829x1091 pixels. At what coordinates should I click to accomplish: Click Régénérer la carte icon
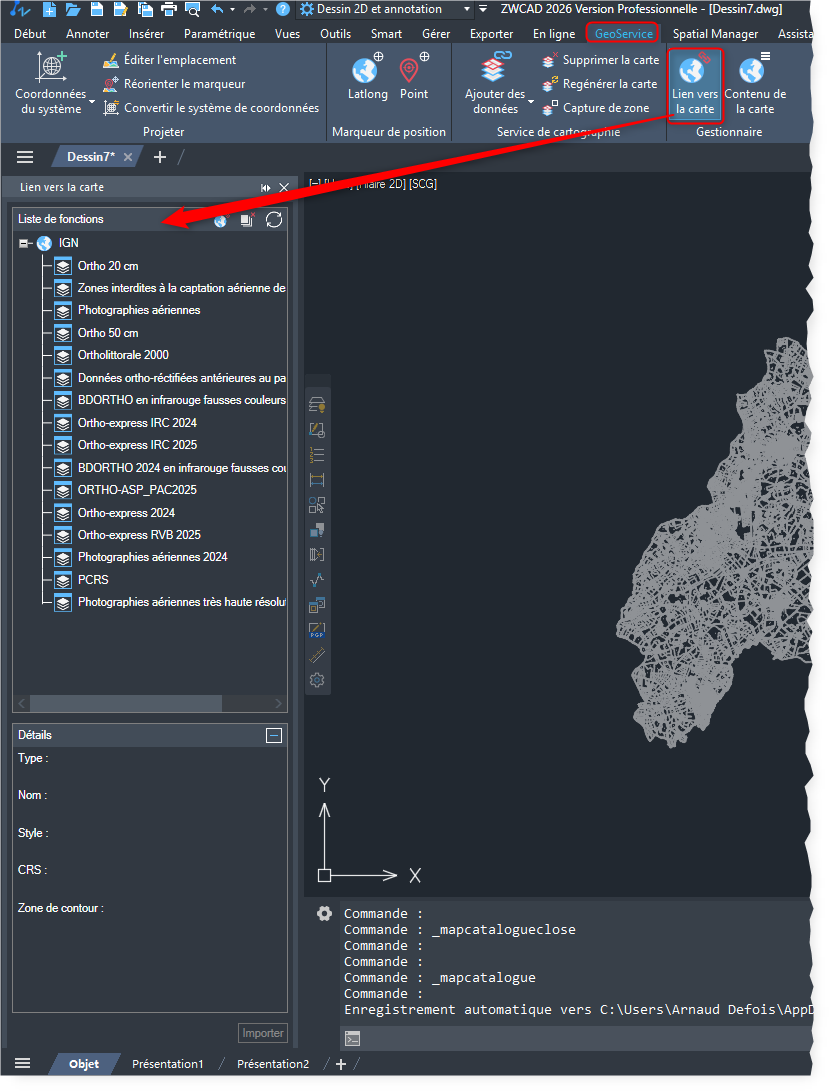click(549, 84)
